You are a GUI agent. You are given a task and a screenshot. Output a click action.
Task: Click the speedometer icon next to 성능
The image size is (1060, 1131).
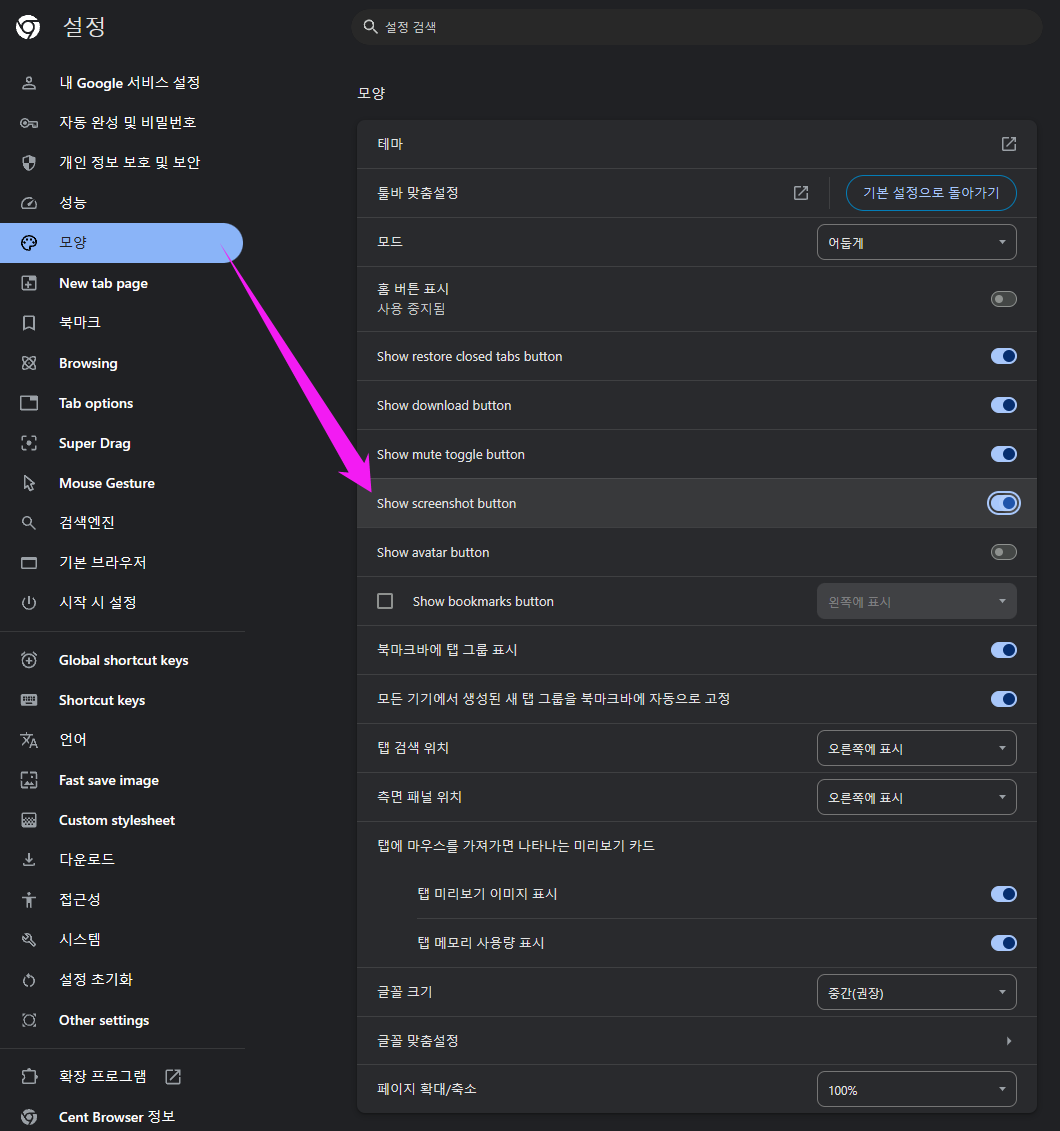29,203
